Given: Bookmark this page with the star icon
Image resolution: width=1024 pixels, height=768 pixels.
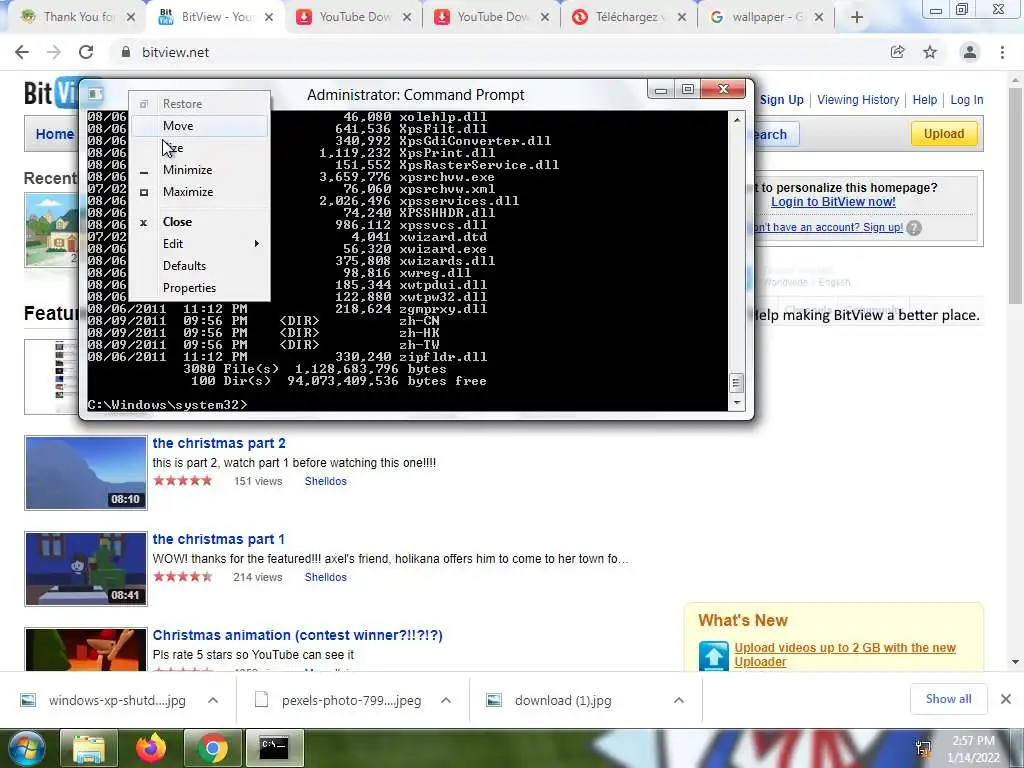Looking at the screenshot, I should (930, 52).
